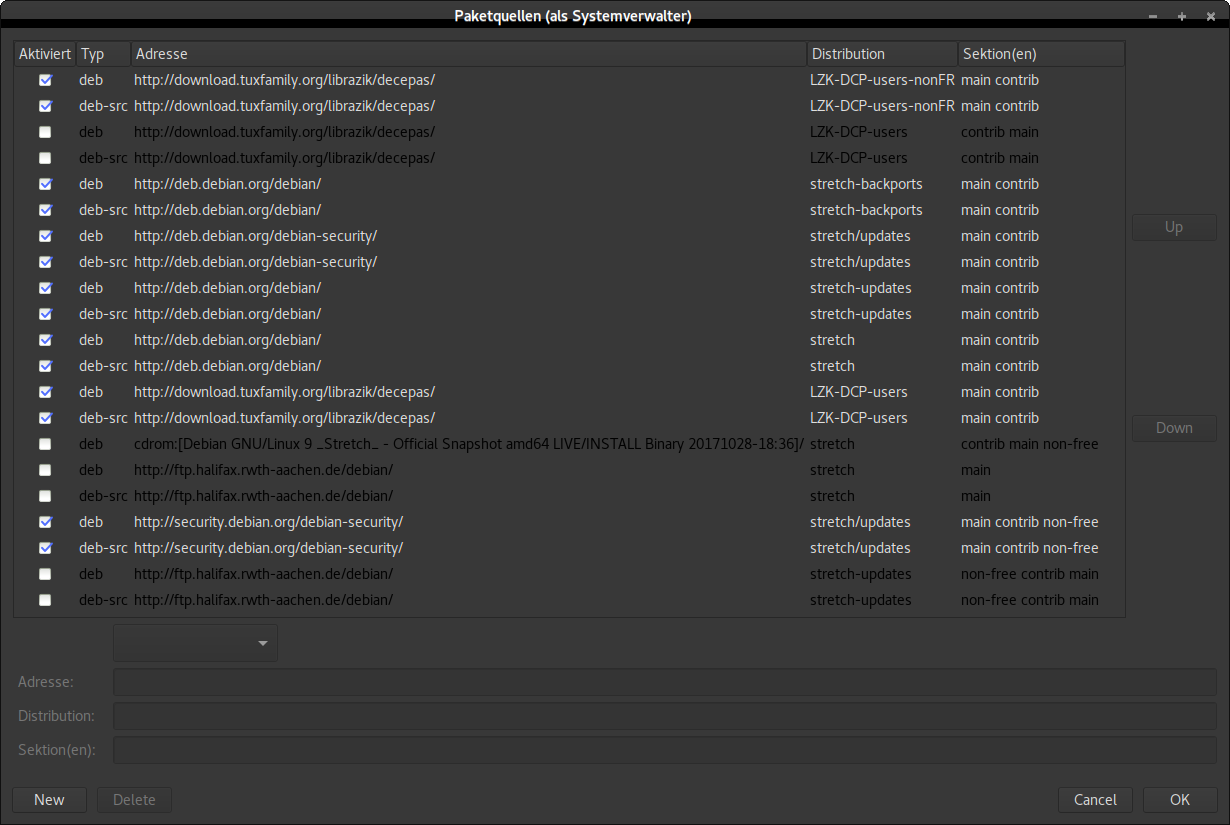Cancel the Paketquellen dialog
This screenshot has height=825, width=1230.
pyautogui.click(x=1095, y=800)
